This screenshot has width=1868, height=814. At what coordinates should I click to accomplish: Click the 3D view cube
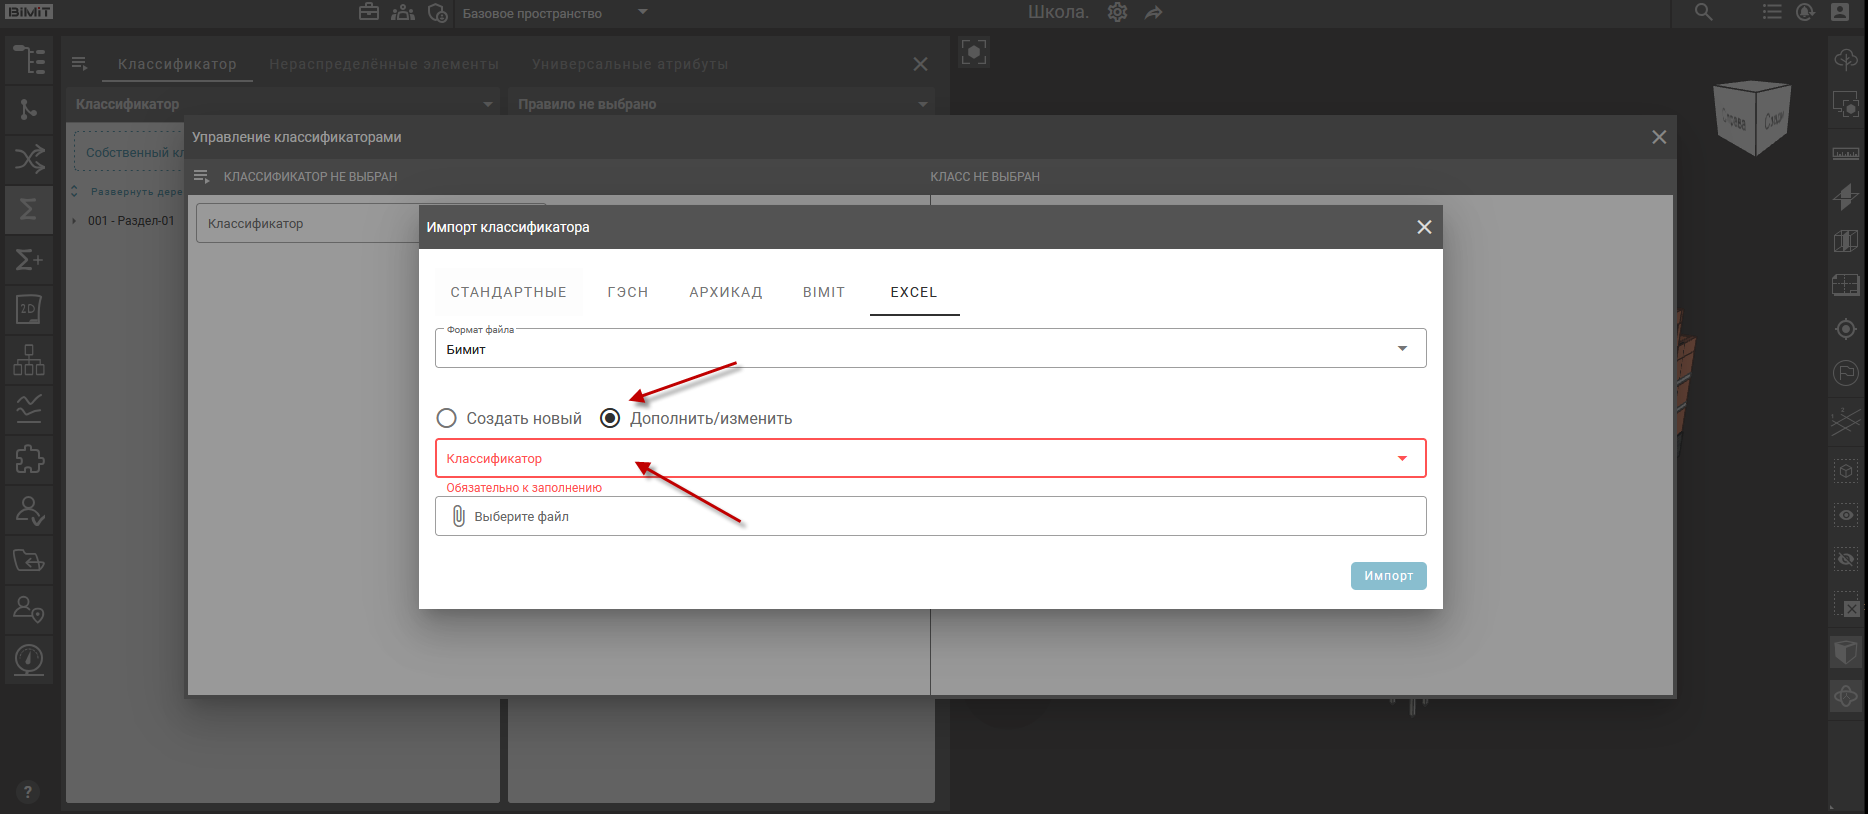(1752, 117)
